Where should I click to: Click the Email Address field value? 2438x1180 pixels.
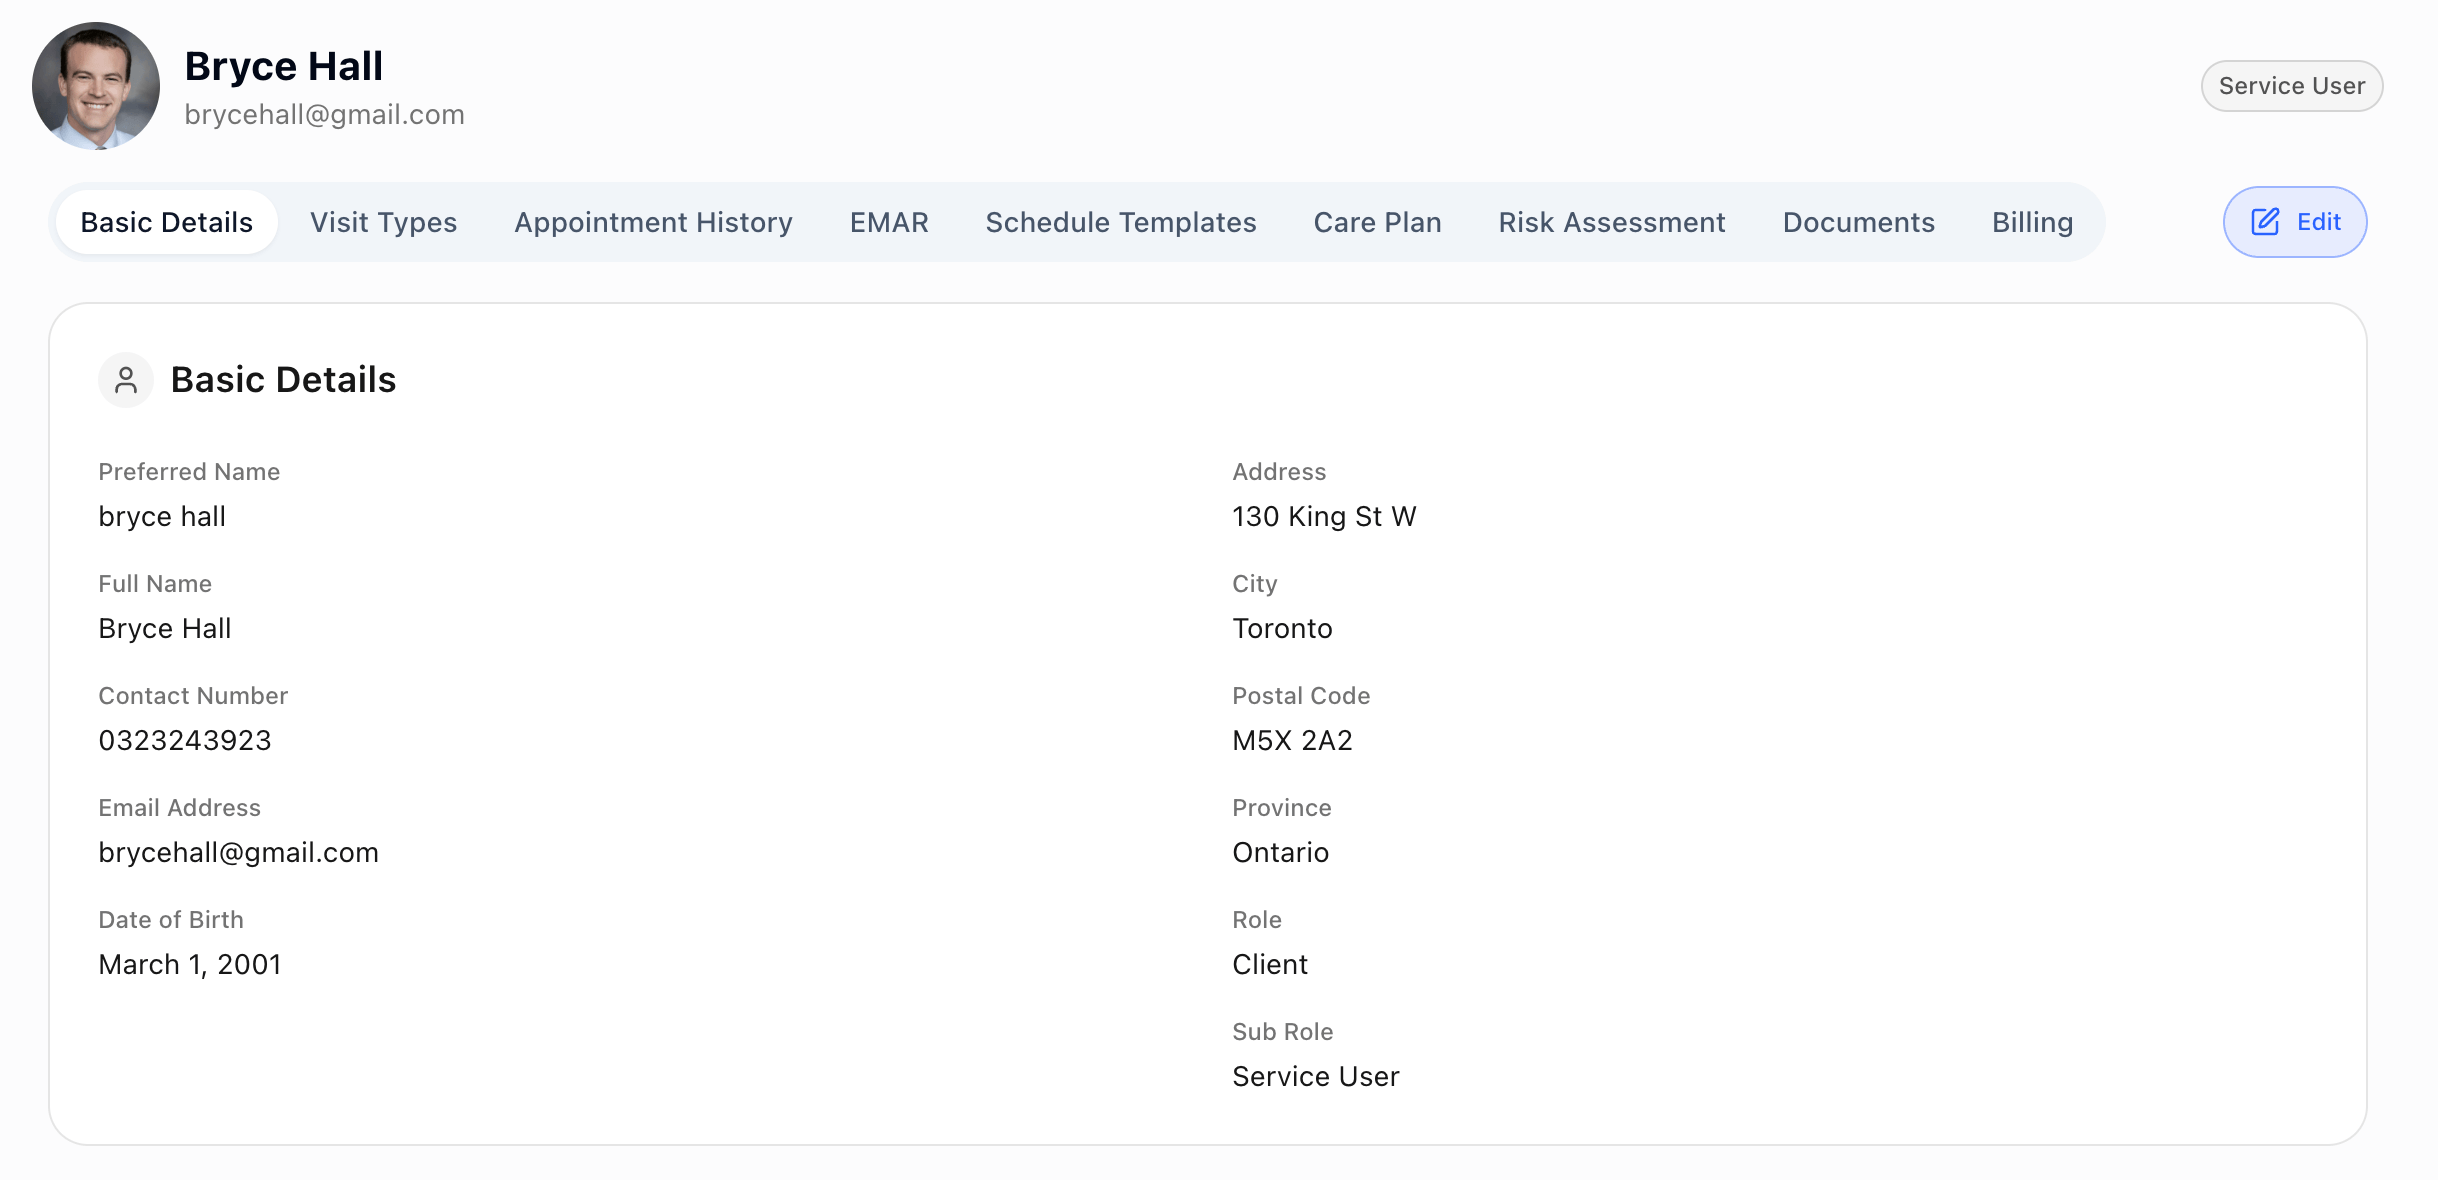pos(238,852)
